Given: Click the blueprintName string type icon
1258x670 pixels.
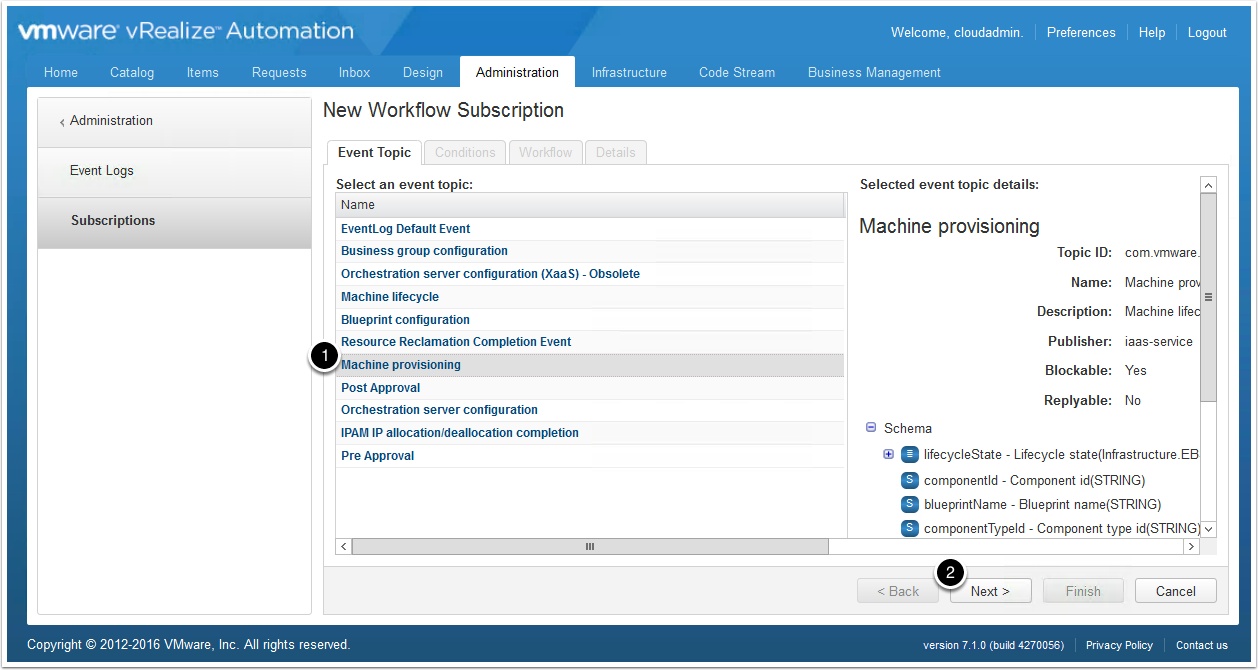Looking at the screenshot, I should point(910,504).
